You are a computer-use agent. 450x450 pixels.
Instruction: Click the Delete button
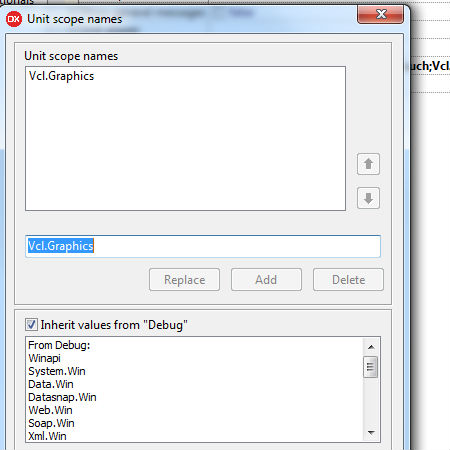348,280
